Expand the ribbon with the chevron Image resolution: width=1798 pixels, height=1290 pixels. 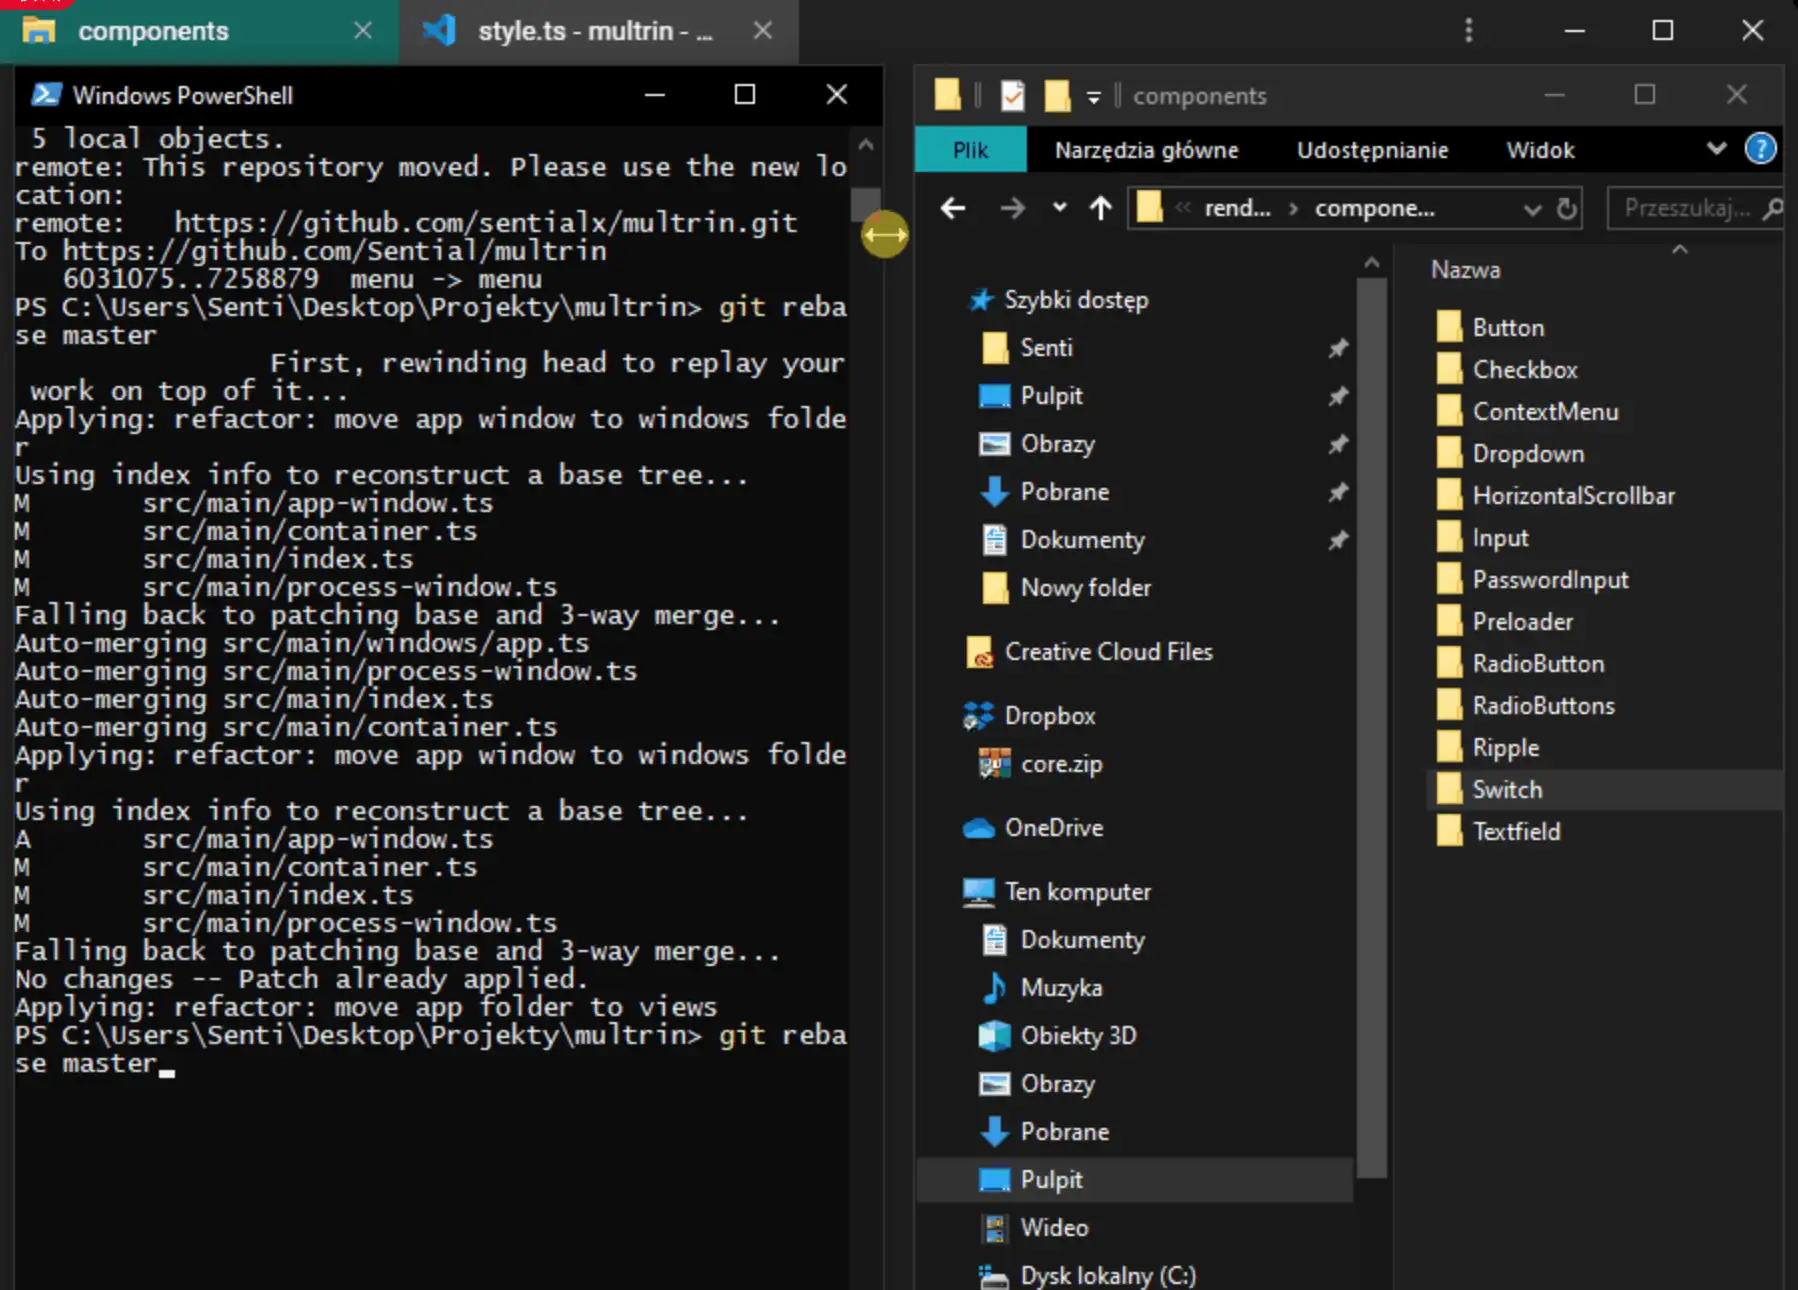[x=1716, y=149]
